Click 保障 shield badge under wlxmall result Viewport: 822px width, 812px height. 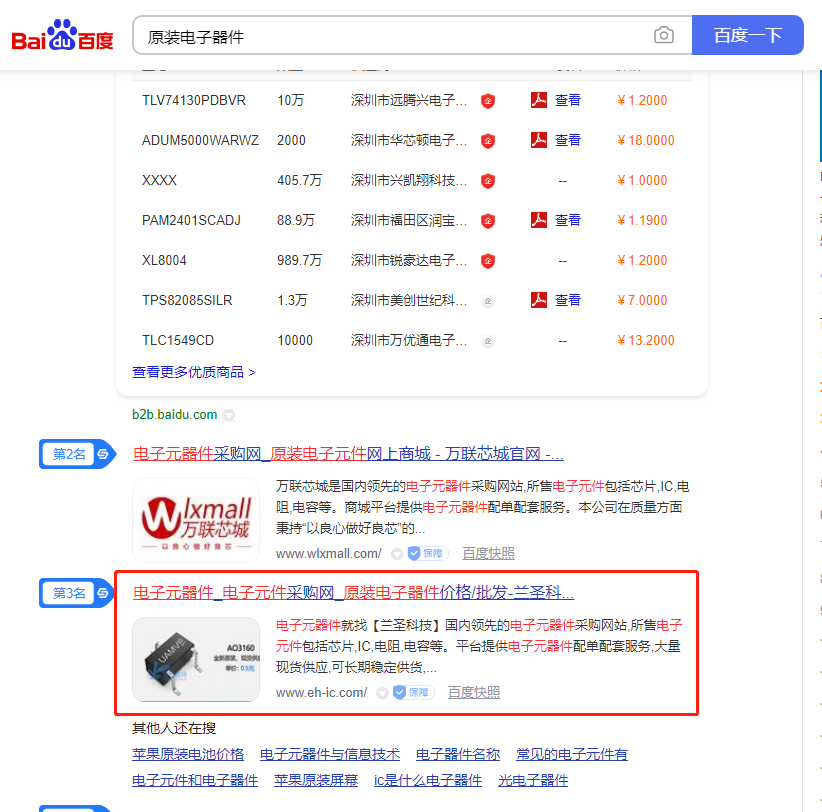pyautogui.click(x=427, y=554)
